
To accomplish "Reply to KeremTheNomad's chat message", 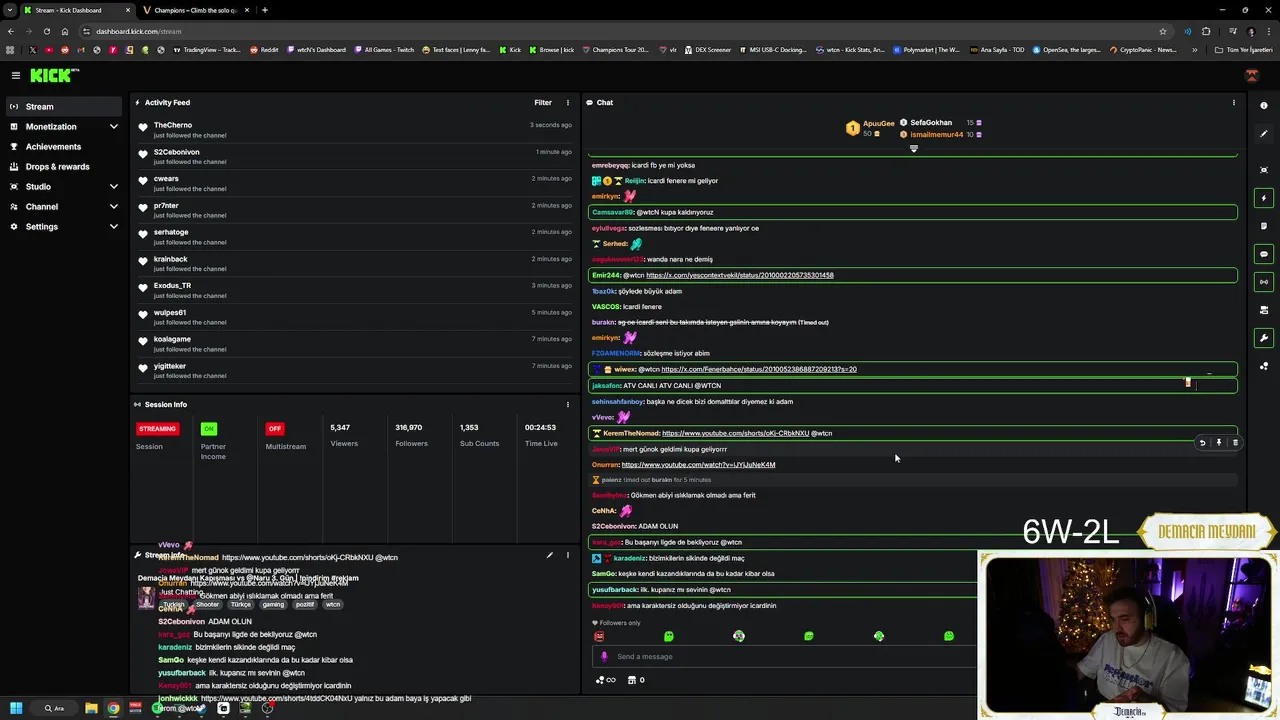I will [1202, 442].
